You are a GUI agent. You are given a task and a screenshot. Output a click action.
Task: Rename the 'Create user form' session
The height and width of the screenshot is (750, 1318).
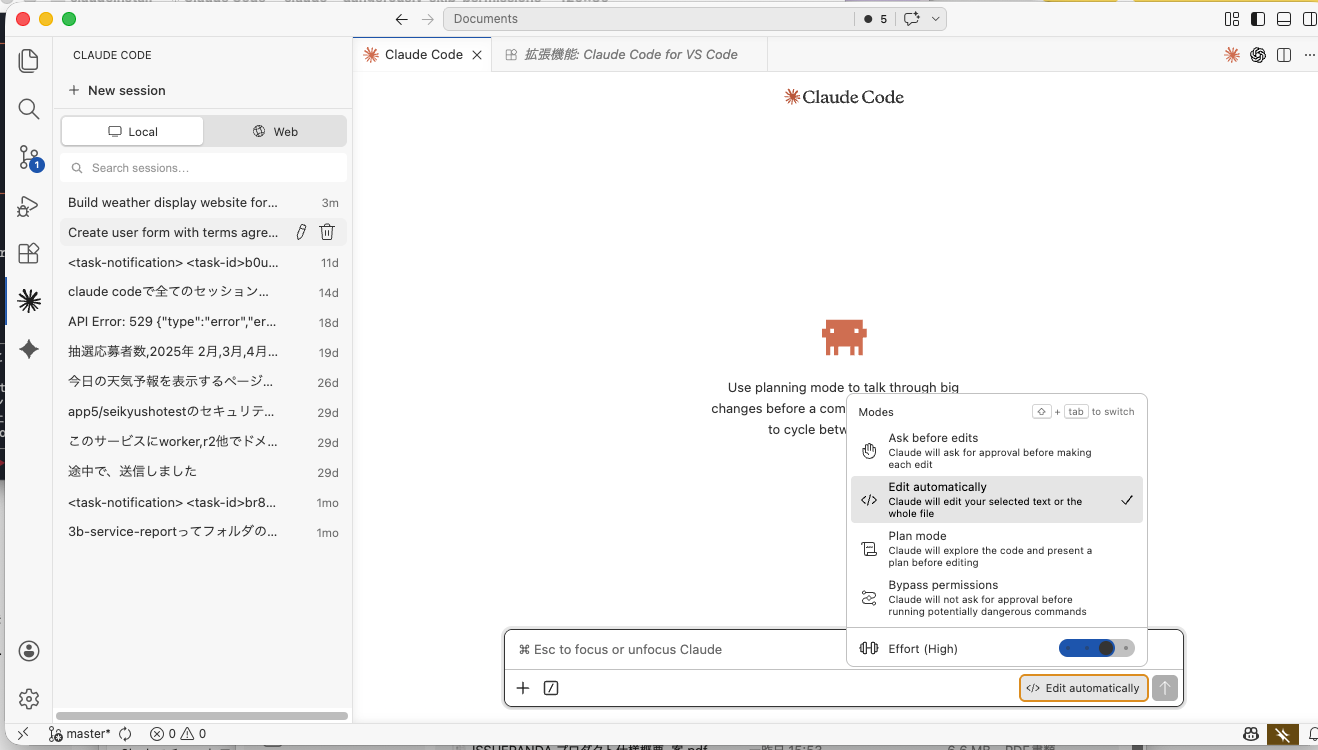click(301, 232)
